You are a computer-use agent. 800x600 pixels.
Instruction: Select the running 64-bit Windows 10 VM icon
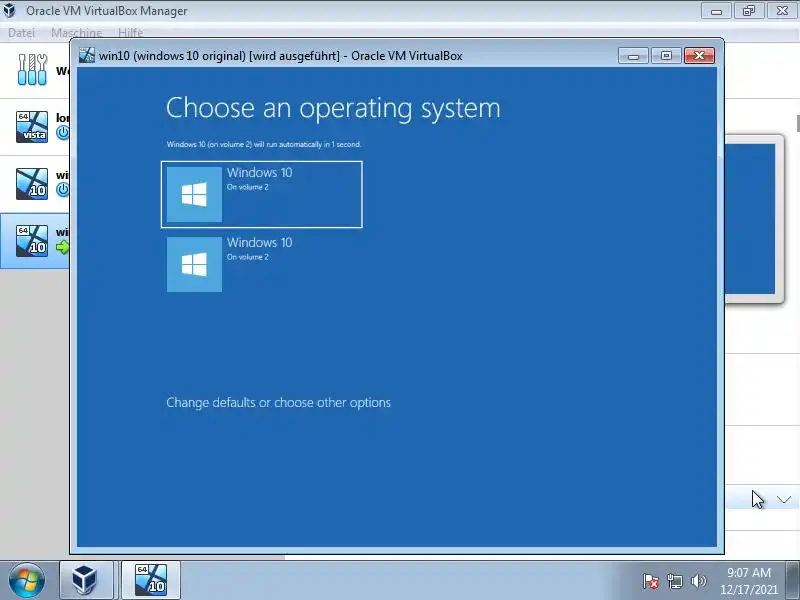pos(32,241)
